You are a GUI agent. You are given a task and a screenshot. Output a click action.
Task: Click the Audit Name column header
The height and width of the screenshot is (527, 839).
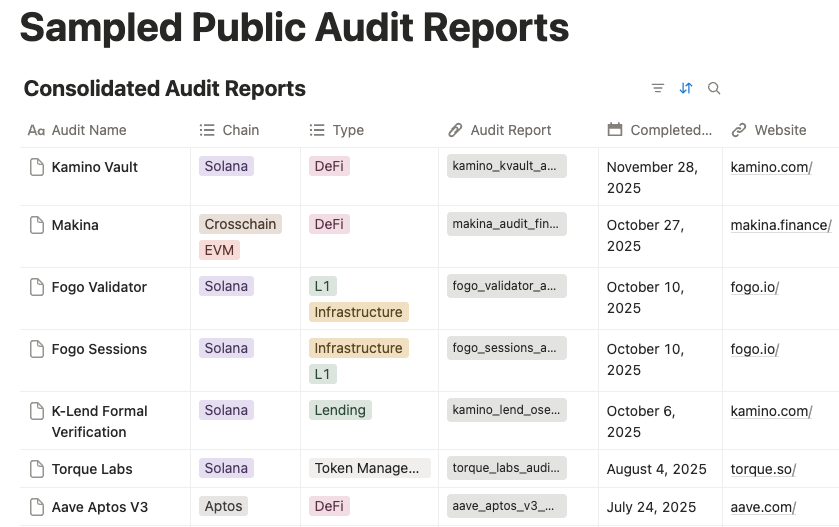pyautogui.click(x=77, y=130)
